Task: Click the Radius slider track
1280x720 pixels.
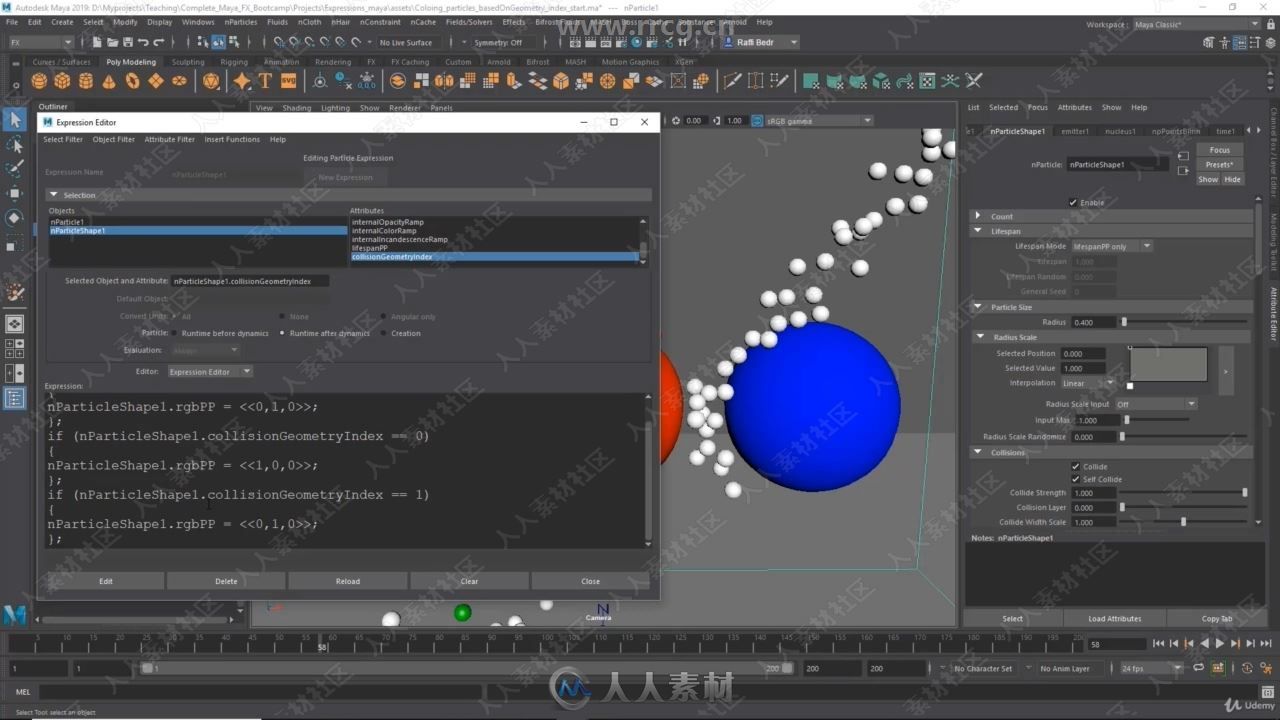Action: click(1184, 322)
